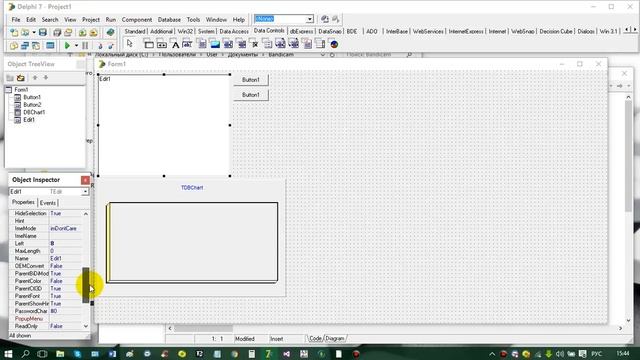The image size is (640, 360).
Task: Click the green Run arrow button
Action: pyautogui.click(x=67, y=46)
